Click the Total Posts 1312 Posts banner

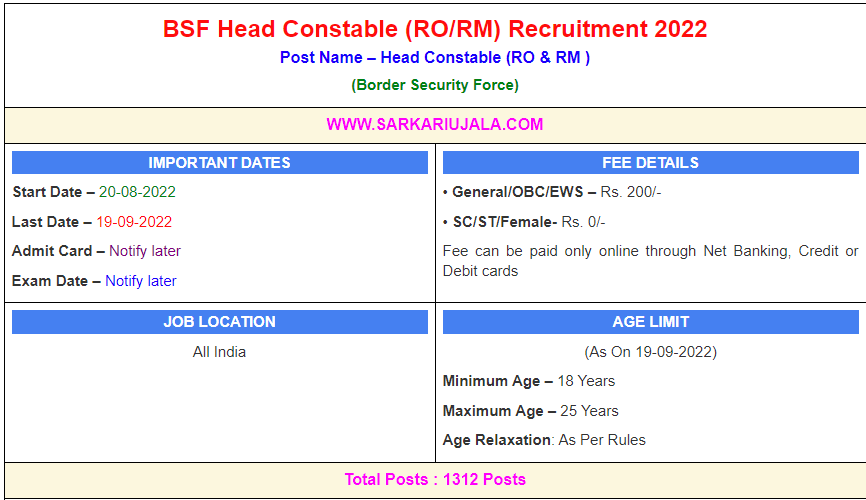(434, 480)
